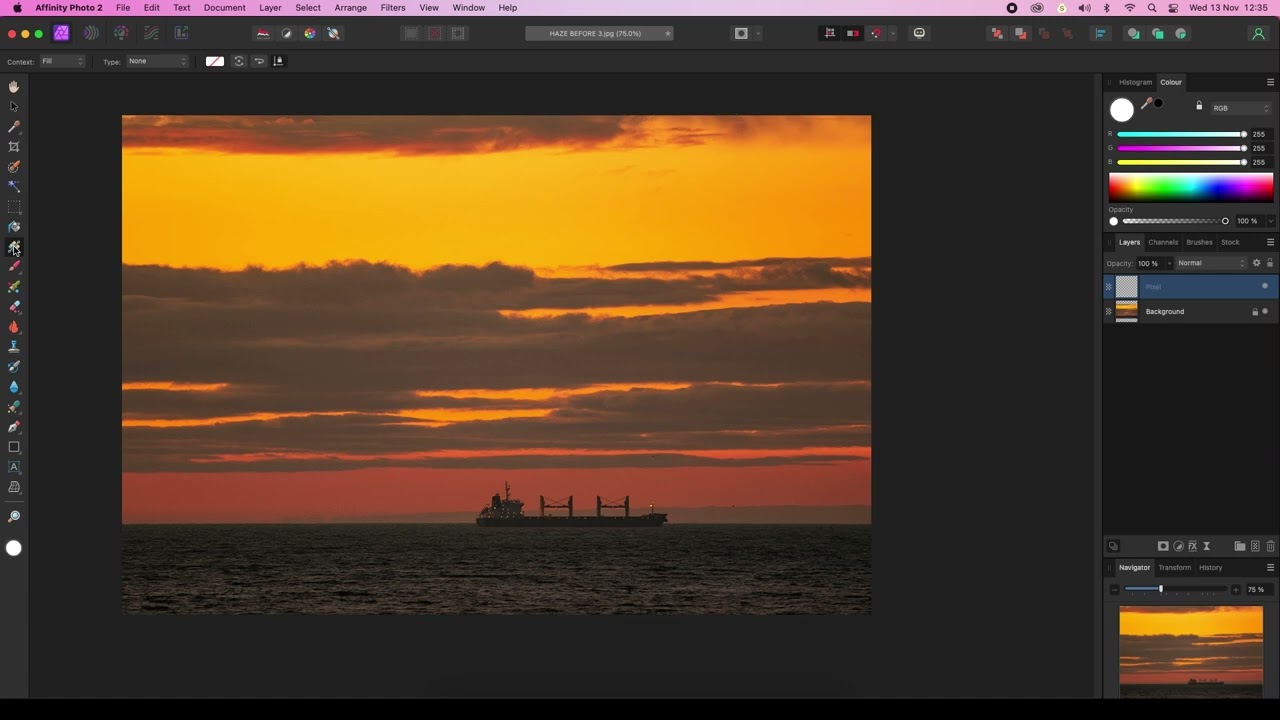The image size is (1280, 720).
Task: Switch to the Histogram tab
Action: tap(1135, 82)
